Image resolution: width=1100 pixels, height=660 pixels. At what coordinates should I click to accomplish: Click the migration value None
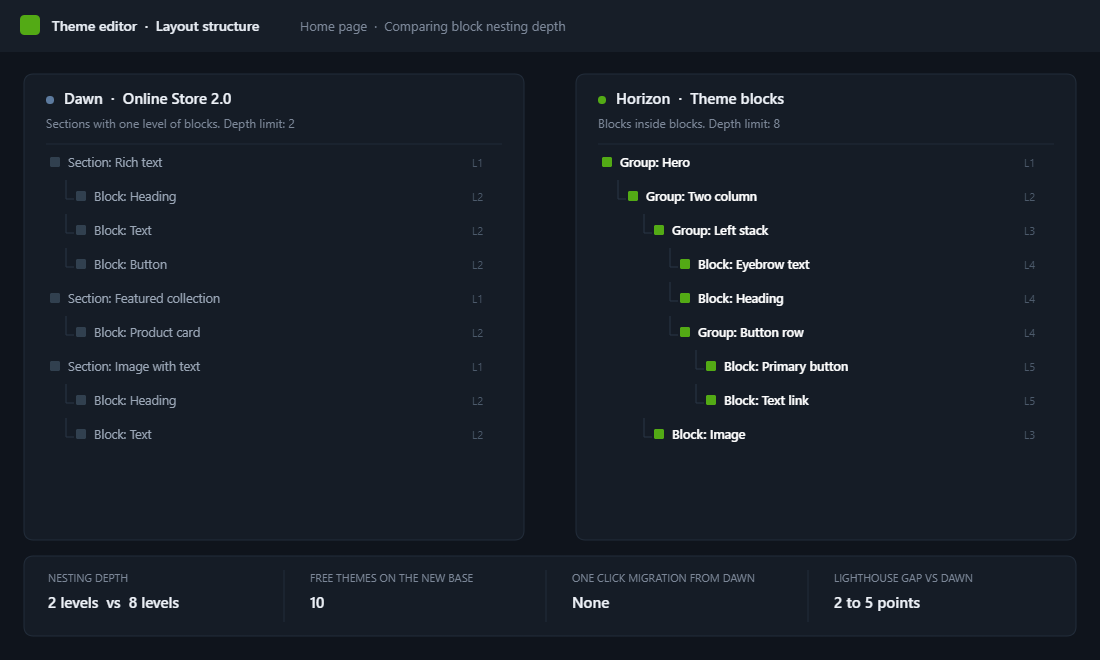point(590,603)
